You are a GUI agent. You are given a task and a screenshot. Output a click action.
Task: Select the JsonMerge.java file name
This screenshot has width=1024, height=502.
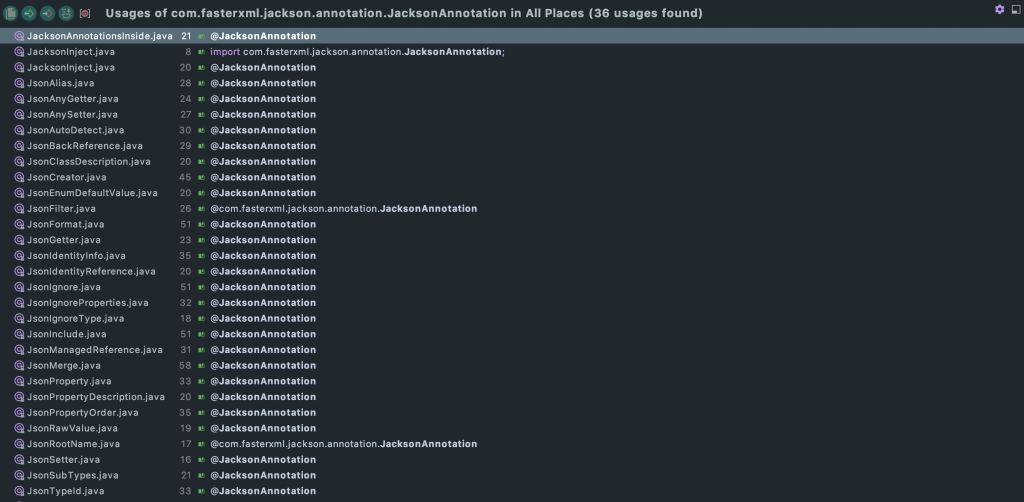(x=63, y=365)
